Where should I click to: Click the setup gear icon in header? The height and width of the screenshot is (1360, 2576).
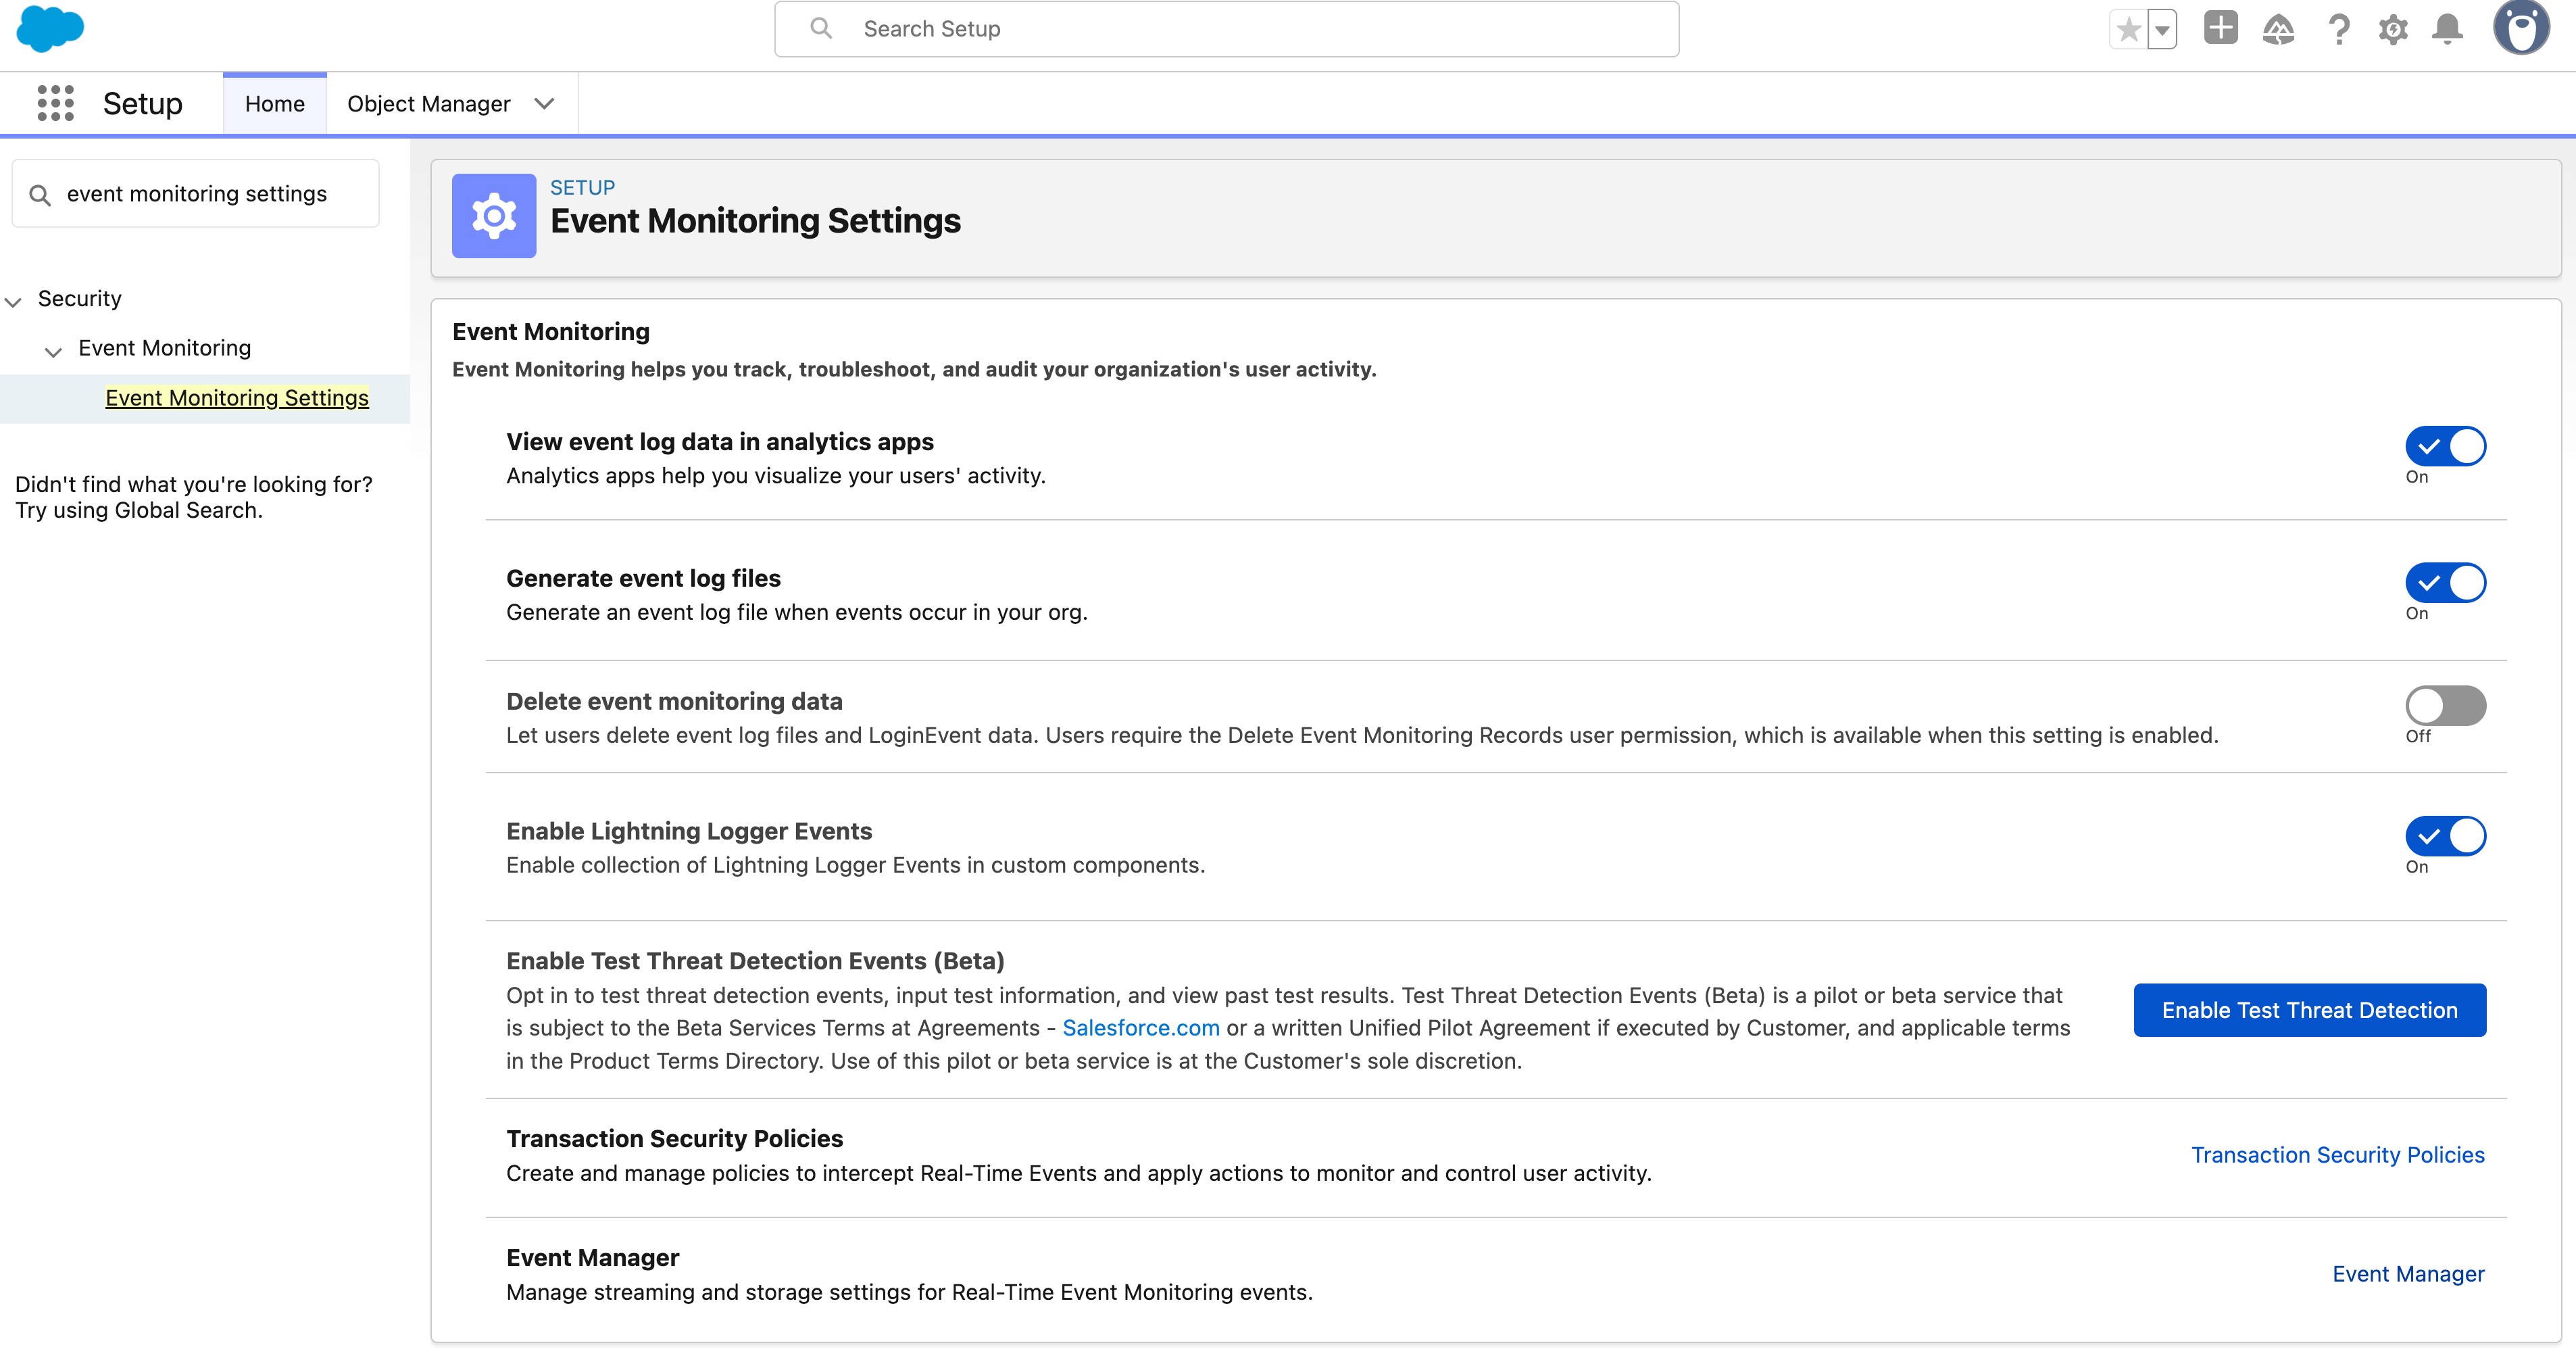(2393, 29)
